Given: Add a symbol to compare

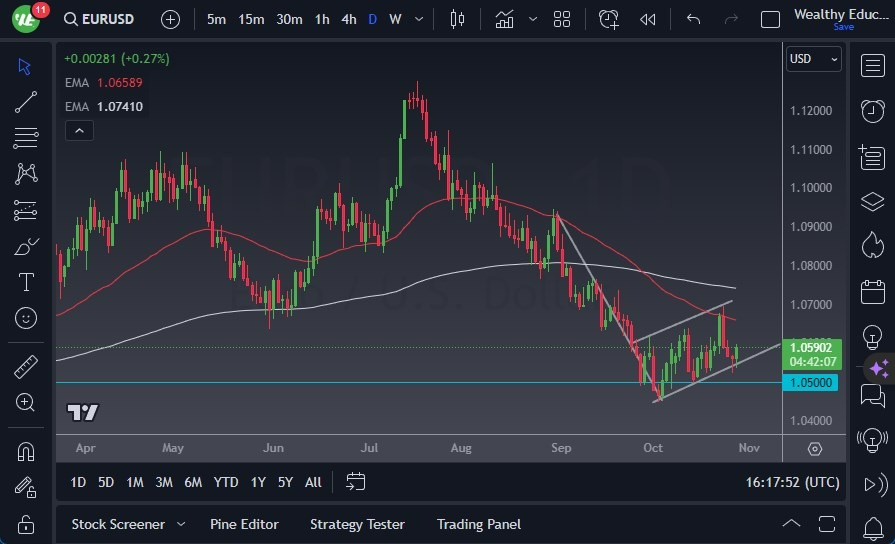Looking at the screenshot, I should coord(170,19).
